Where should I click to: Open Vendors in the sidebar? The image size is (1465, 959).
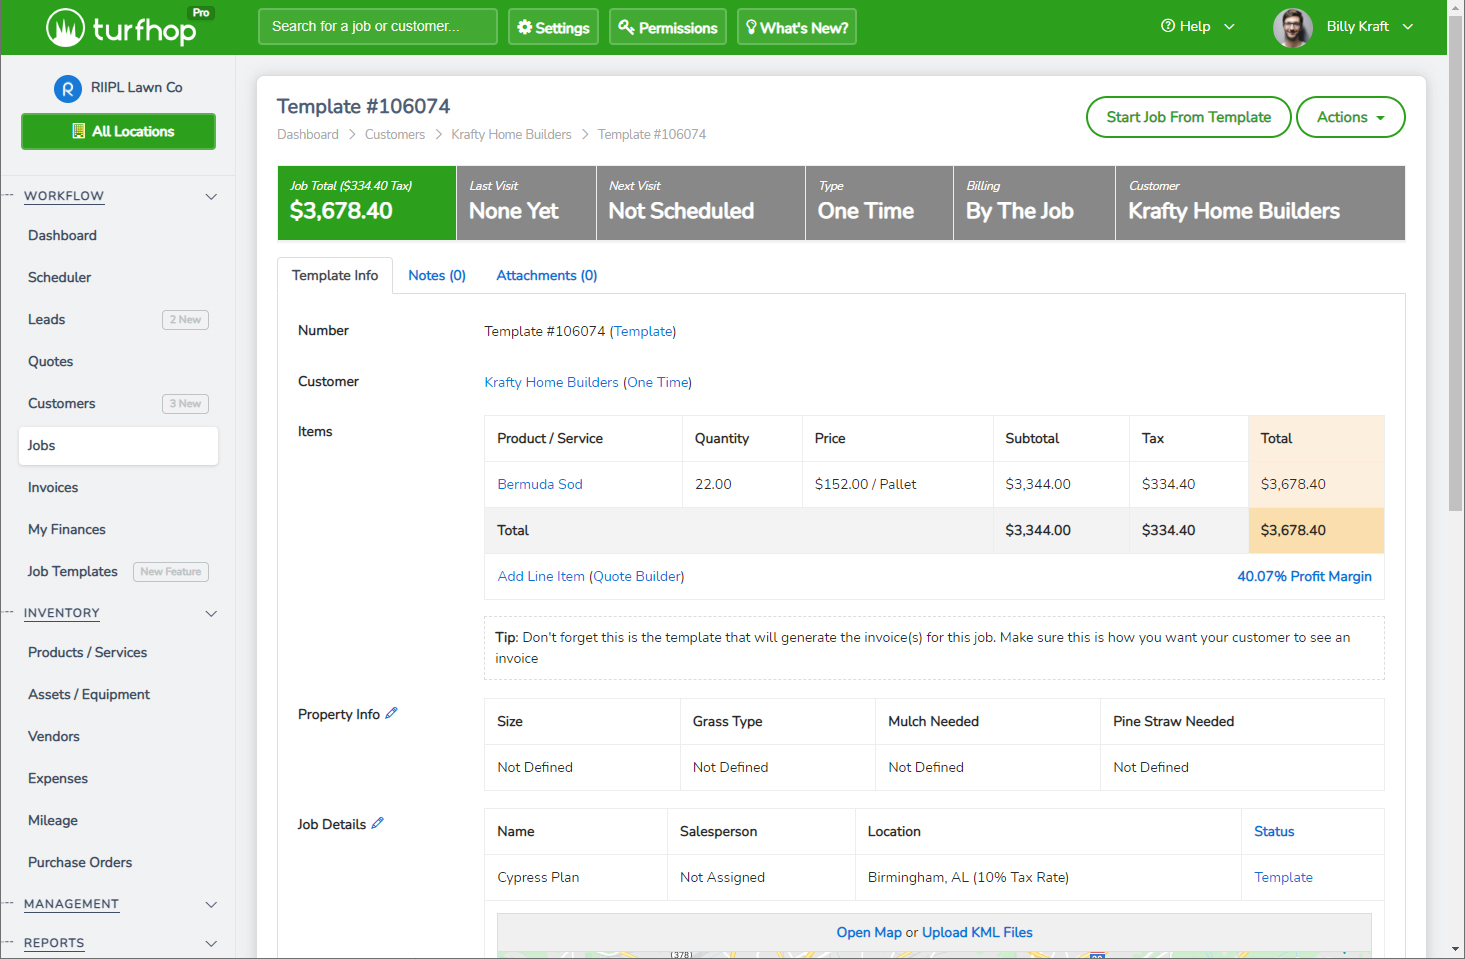(54, 736)
